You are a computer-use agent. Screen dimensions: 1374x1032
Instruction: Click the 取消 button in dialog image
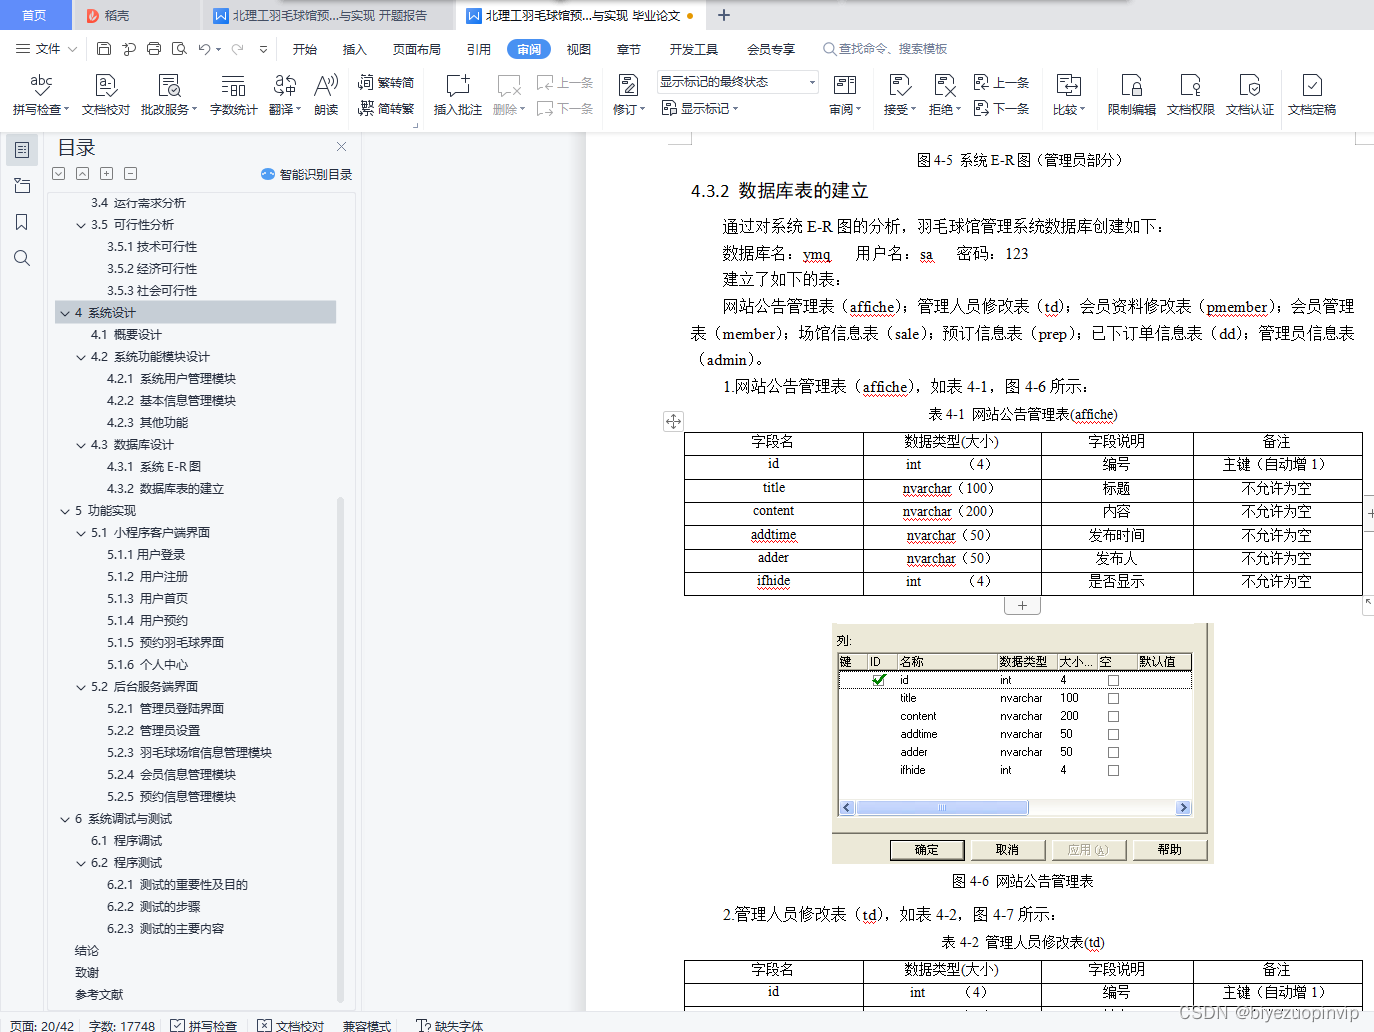pos(1007,850)
